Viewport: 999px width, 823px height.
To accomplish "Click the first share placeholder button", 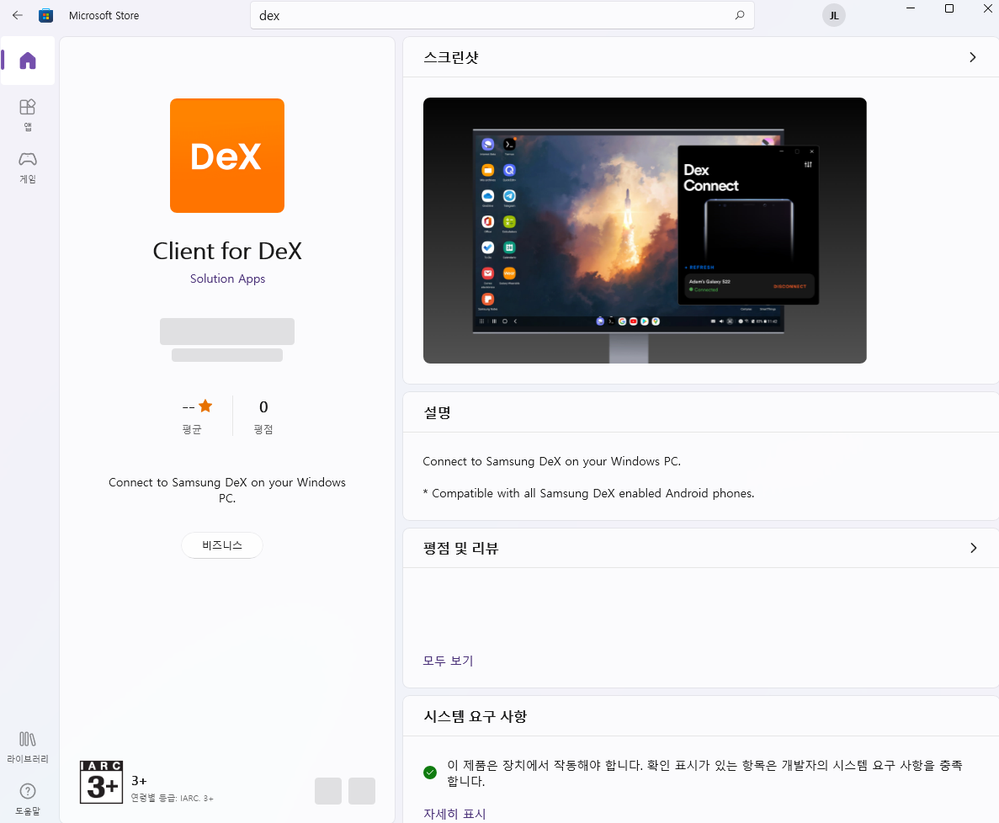I will [x=328, y=791].
